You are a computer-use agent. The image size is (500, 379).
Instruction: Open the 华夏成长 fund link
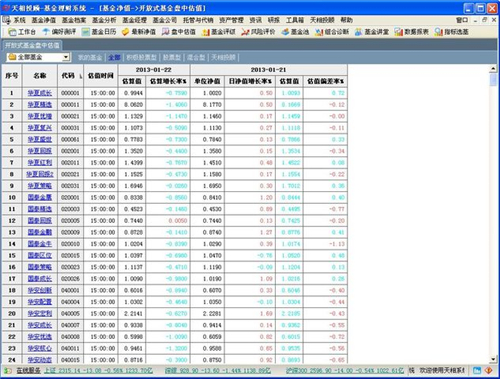pyautogui.click(x=40, y=93)
